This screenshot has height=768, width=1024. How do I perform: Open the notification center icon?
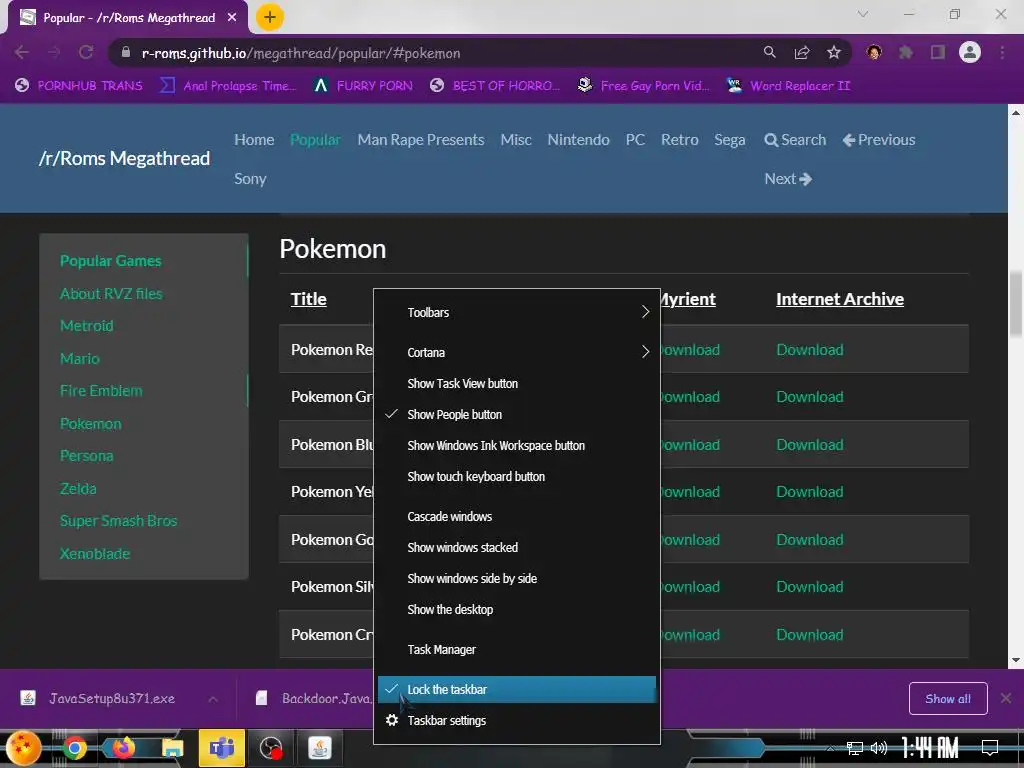click(990, 748)
